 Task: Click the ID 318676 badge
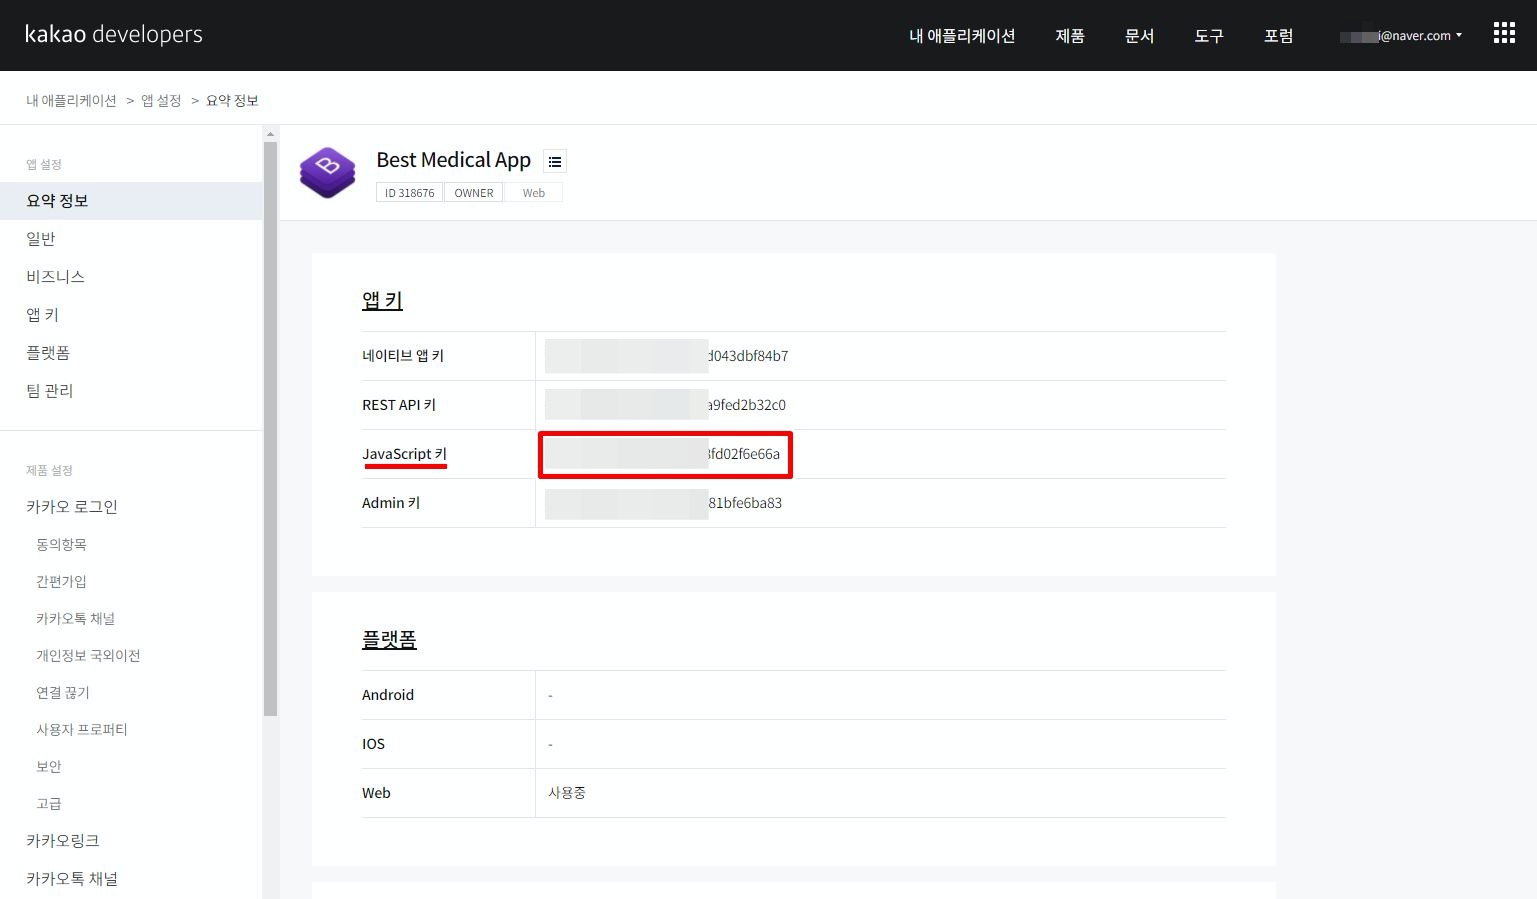pyautogui.click(x=410, y=193)
